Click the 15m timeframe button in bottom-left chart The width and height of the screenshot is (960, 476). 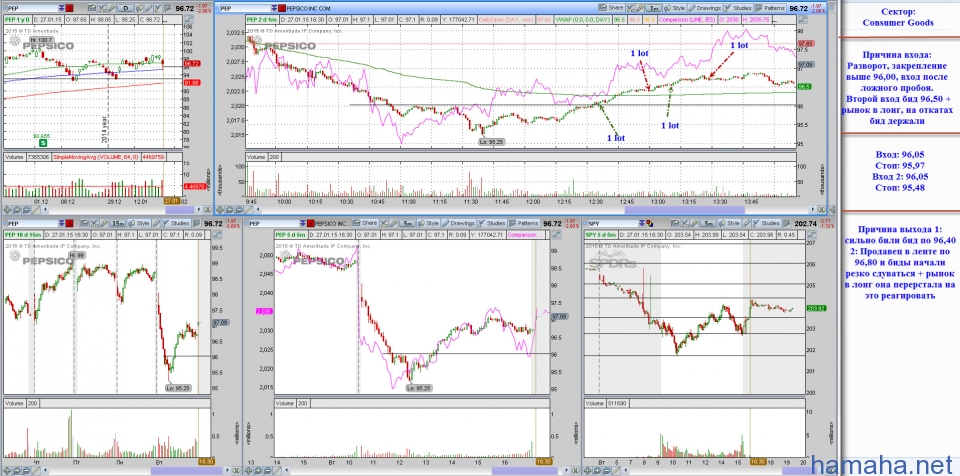click(x=116, y=222)
